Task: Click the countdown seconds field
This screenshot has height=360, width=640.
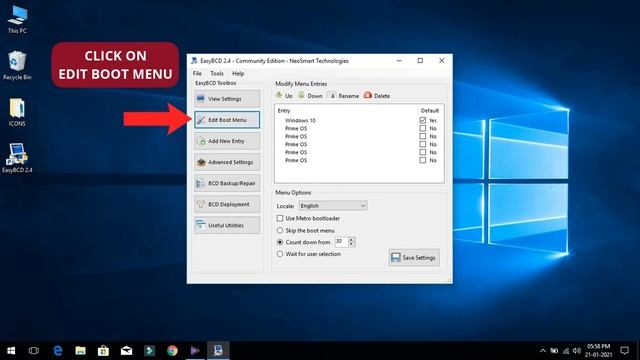Action: (x=341, y=242)
